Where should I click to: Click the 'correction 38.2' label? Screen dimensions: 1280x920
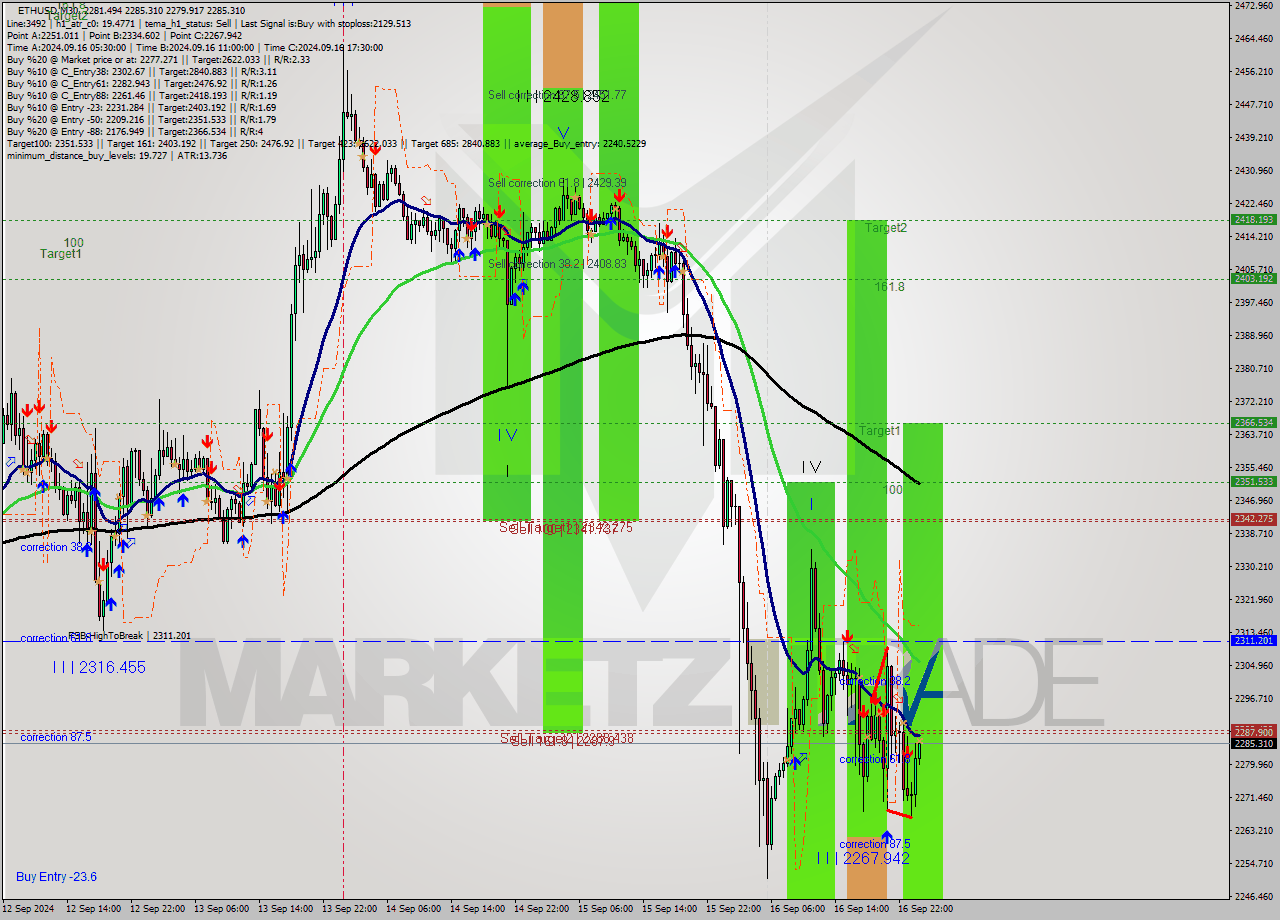click(875, 681)
